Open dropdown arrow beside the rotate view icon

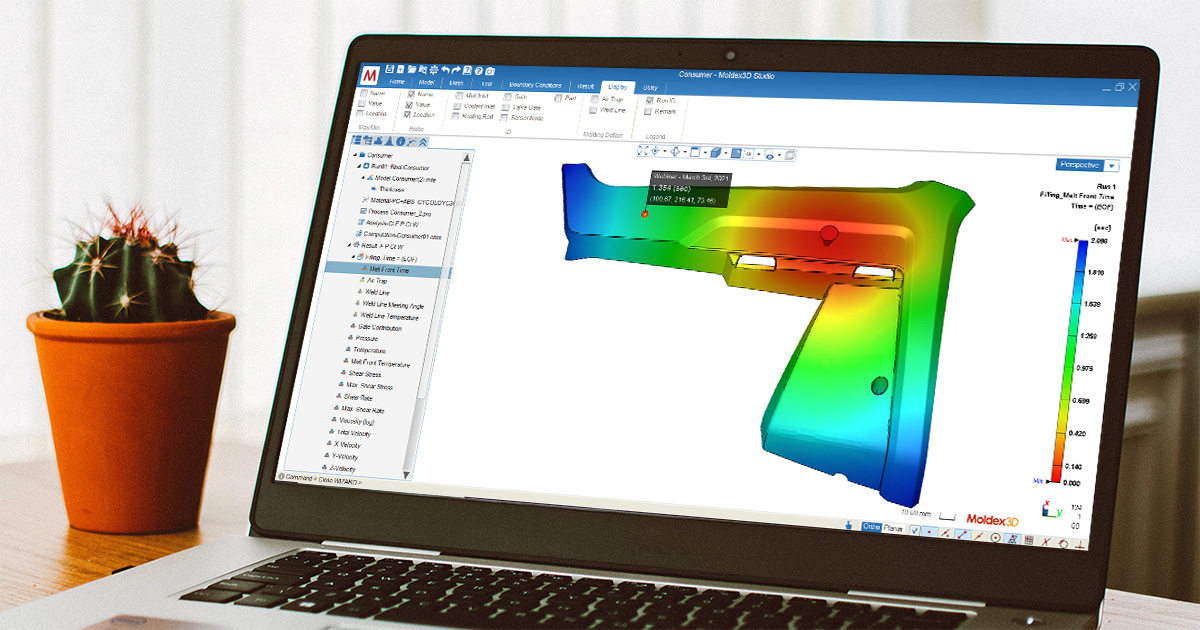[x=685, y=152]
